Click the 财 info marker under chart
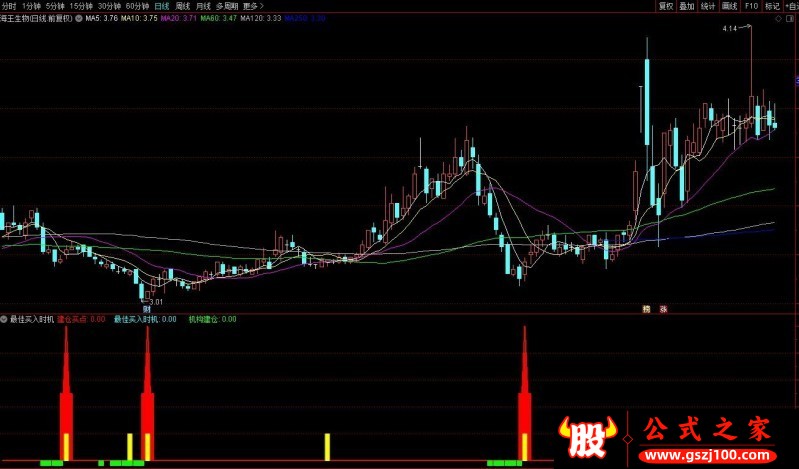The width and height of the screenshot is (799, 469). (147, 308)
